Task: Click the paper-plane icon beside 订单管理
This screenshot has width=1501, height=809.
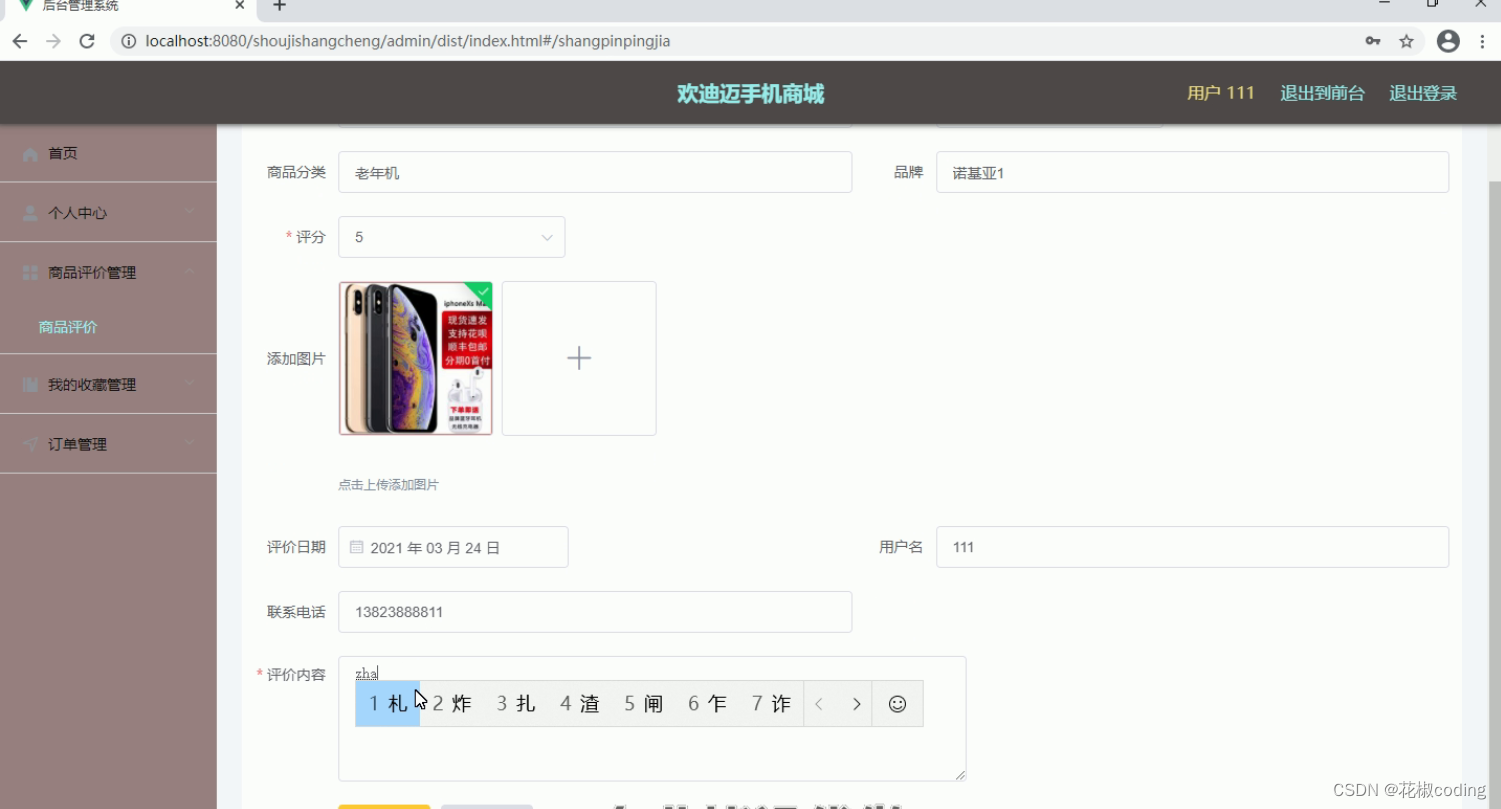Action: click(29, 444)
